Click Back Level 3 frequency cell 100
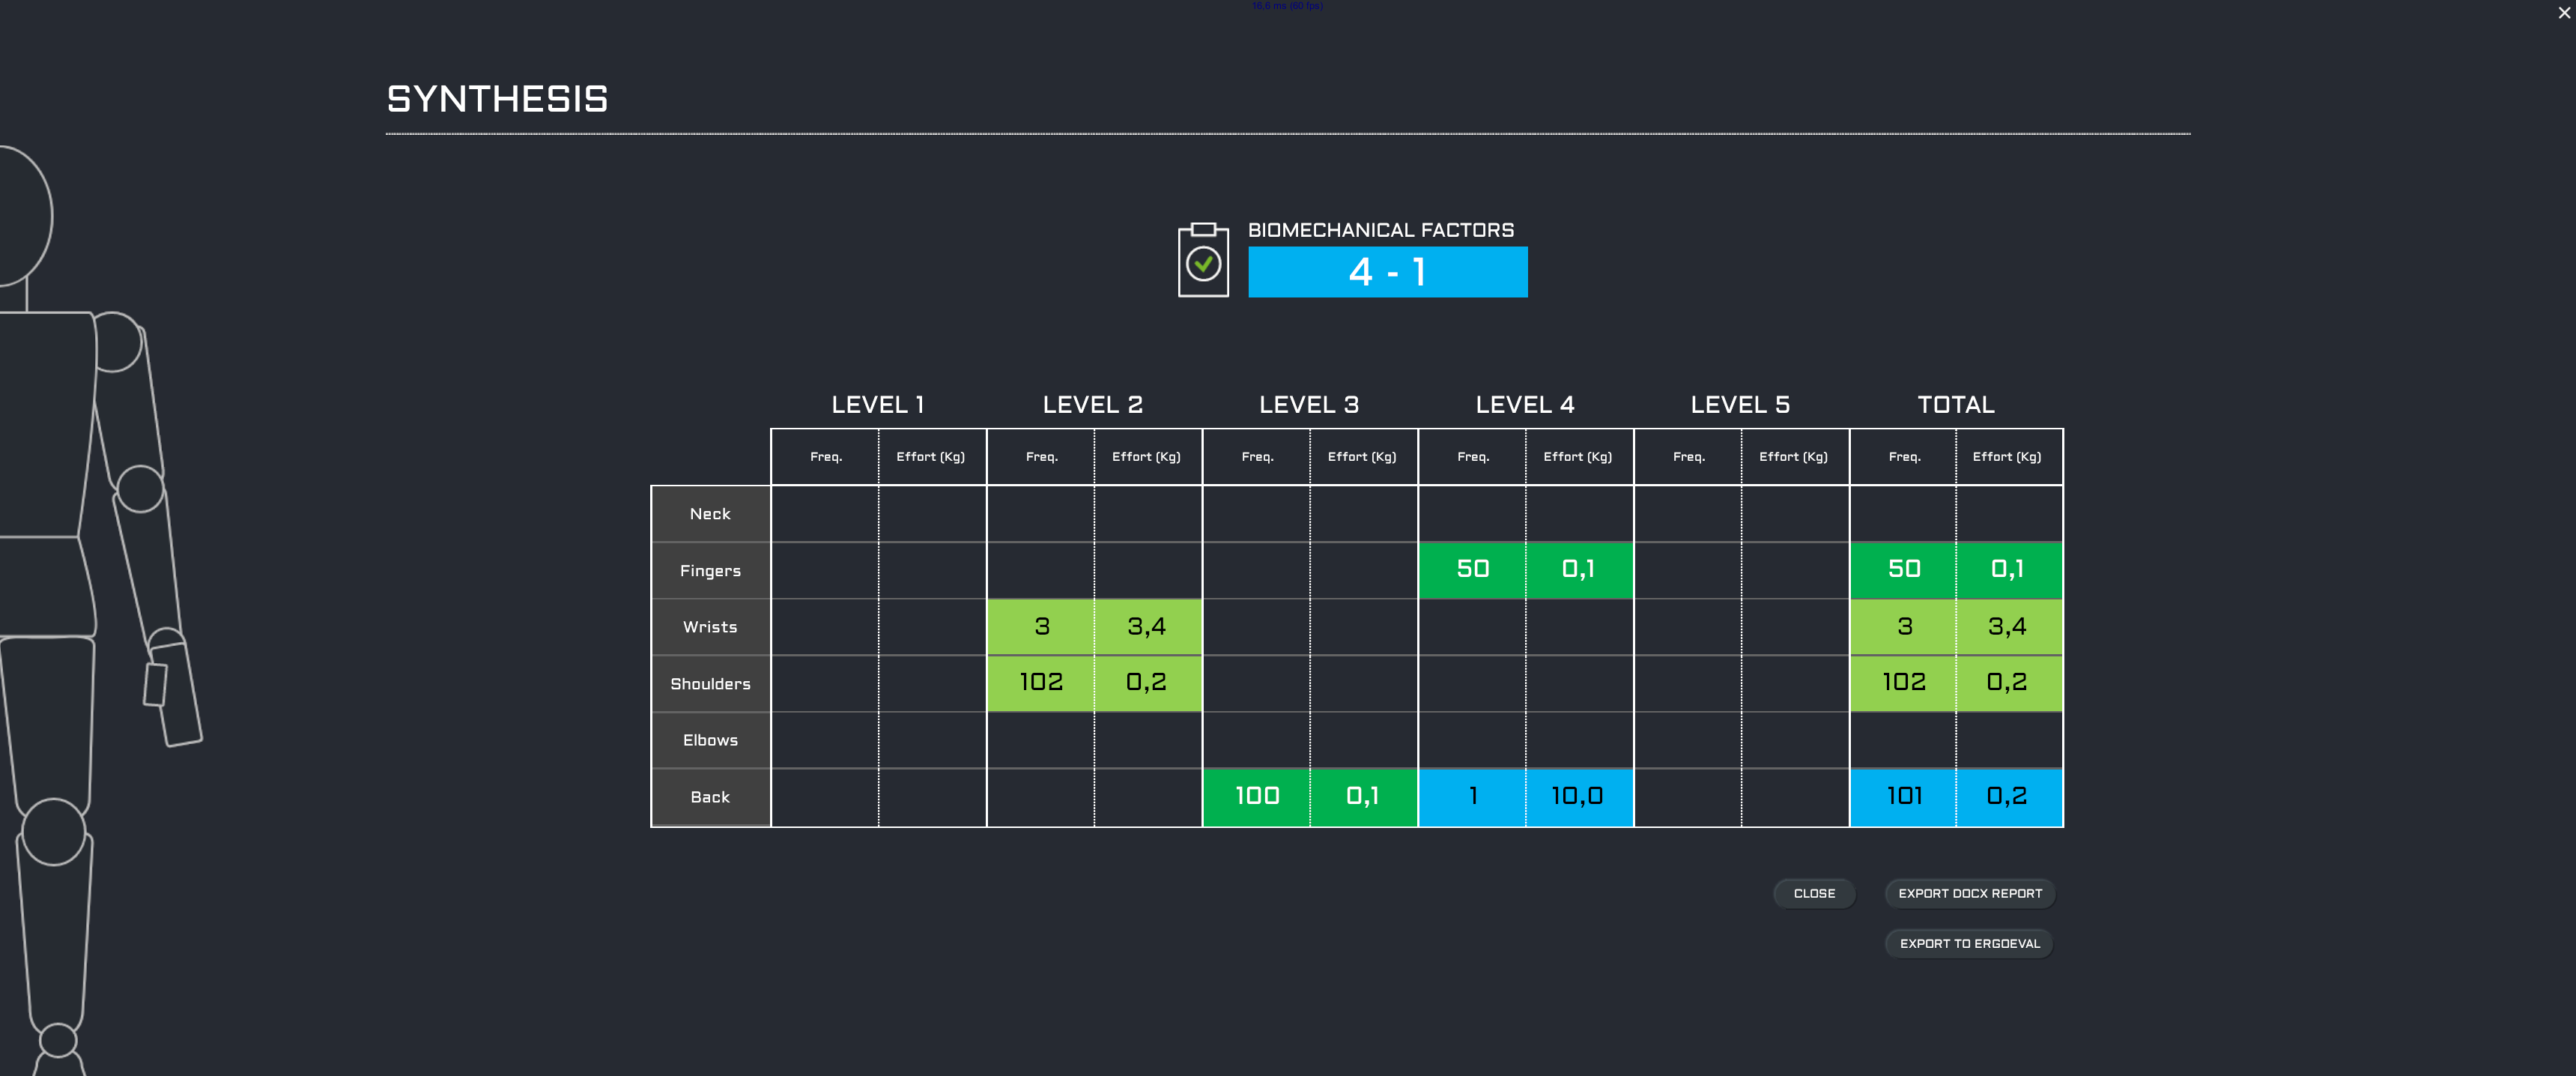 (x=1256, y=797)
